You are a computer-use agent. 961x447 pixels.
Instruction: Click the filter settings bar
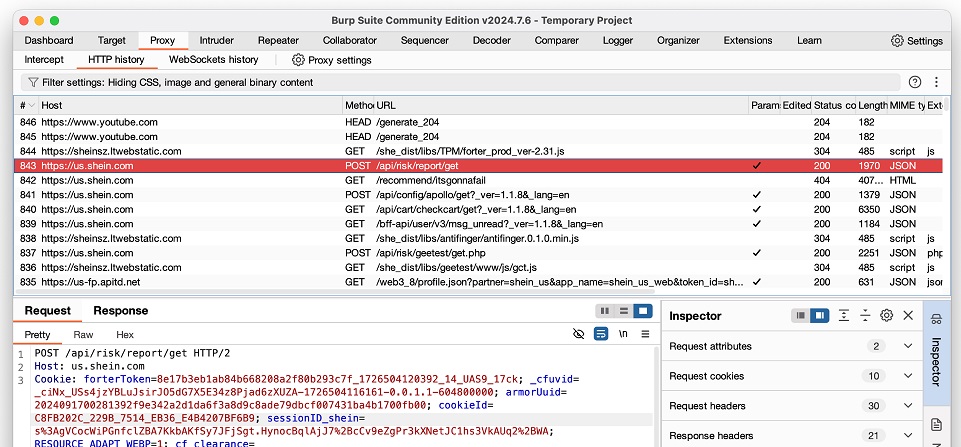tap(460, 82)
